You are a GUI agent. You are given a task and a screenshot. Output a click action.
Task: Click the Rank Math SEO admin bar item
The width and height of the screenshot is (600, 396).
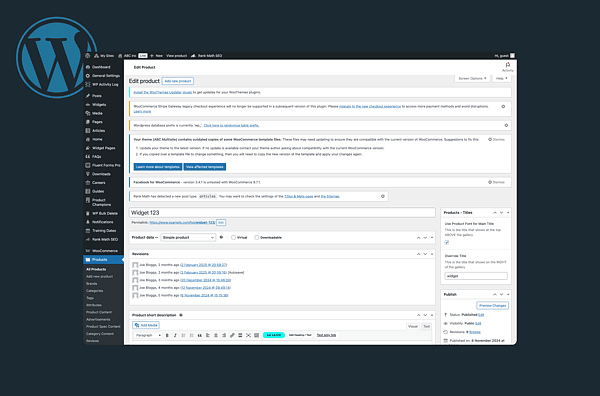pyautogui.click(x=207, y=55)
